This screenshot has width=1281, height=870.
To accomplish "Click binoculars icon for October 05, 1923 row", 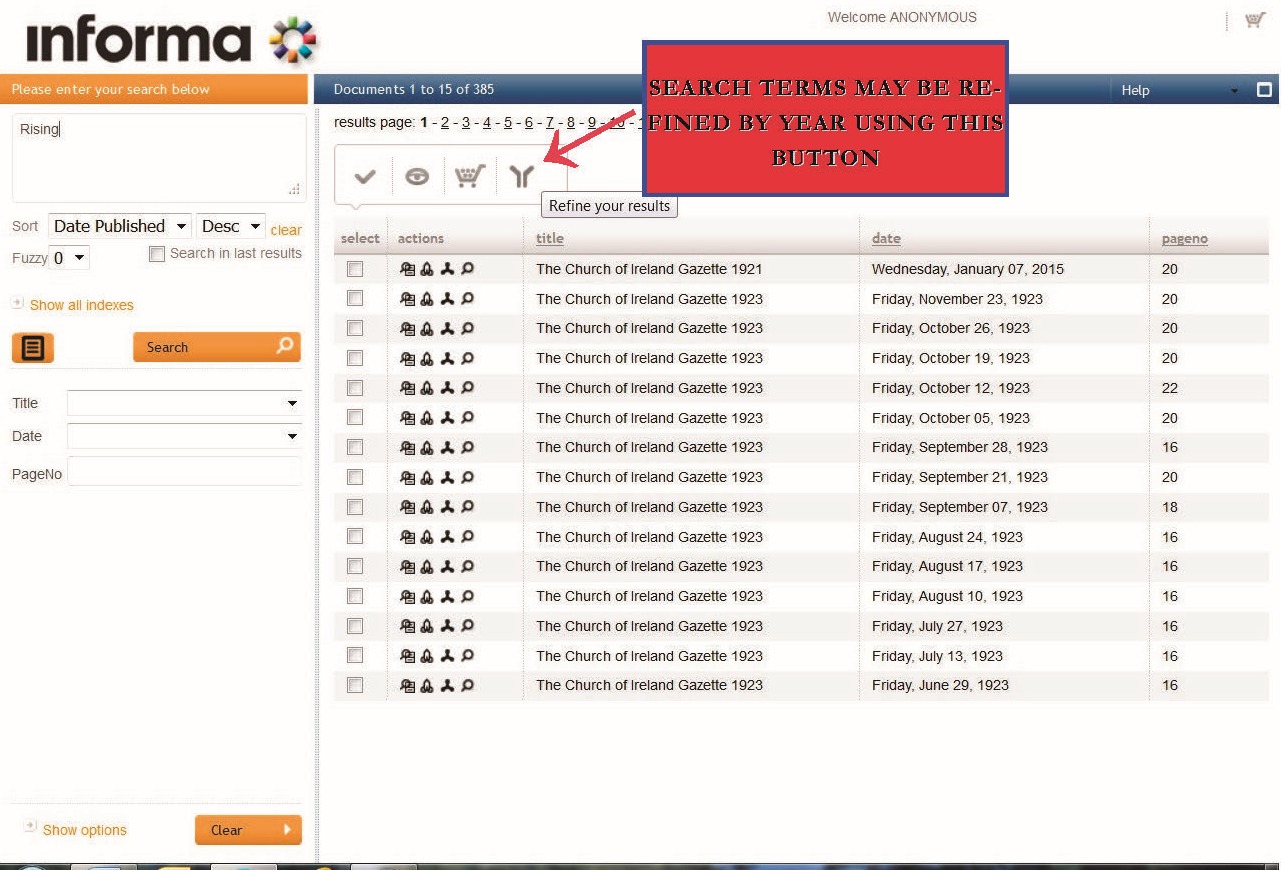I will (427, 418).
